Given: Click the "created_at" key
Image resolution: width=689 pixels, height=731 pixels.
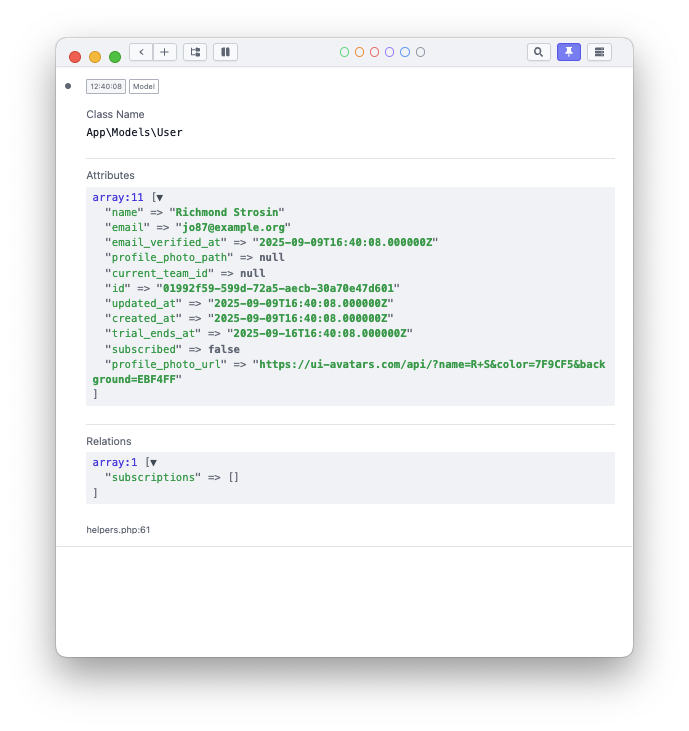Looking at the screenshot, I should (144, 318).
